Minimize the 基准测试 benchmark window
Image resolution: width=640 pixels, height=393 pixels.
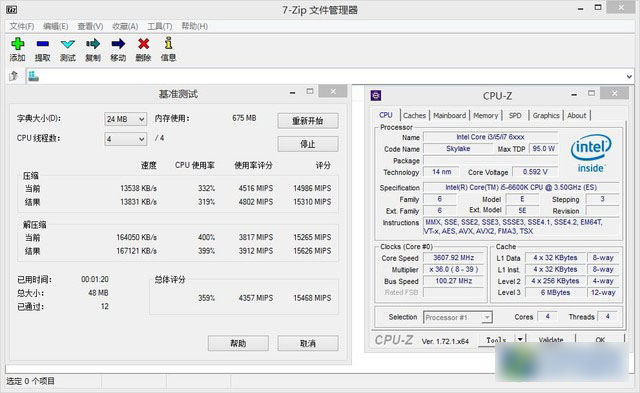(292, 92)
